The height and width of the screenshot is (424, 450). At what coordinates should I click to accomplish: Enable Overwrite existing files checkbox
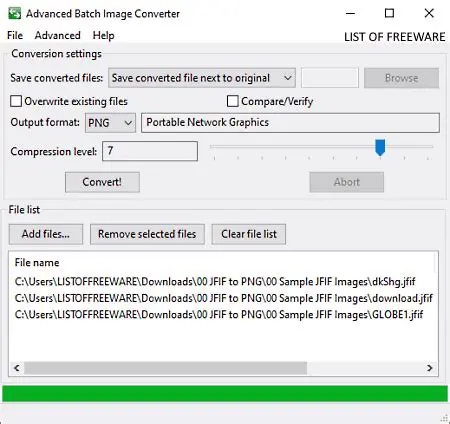[x=16, y=101]
